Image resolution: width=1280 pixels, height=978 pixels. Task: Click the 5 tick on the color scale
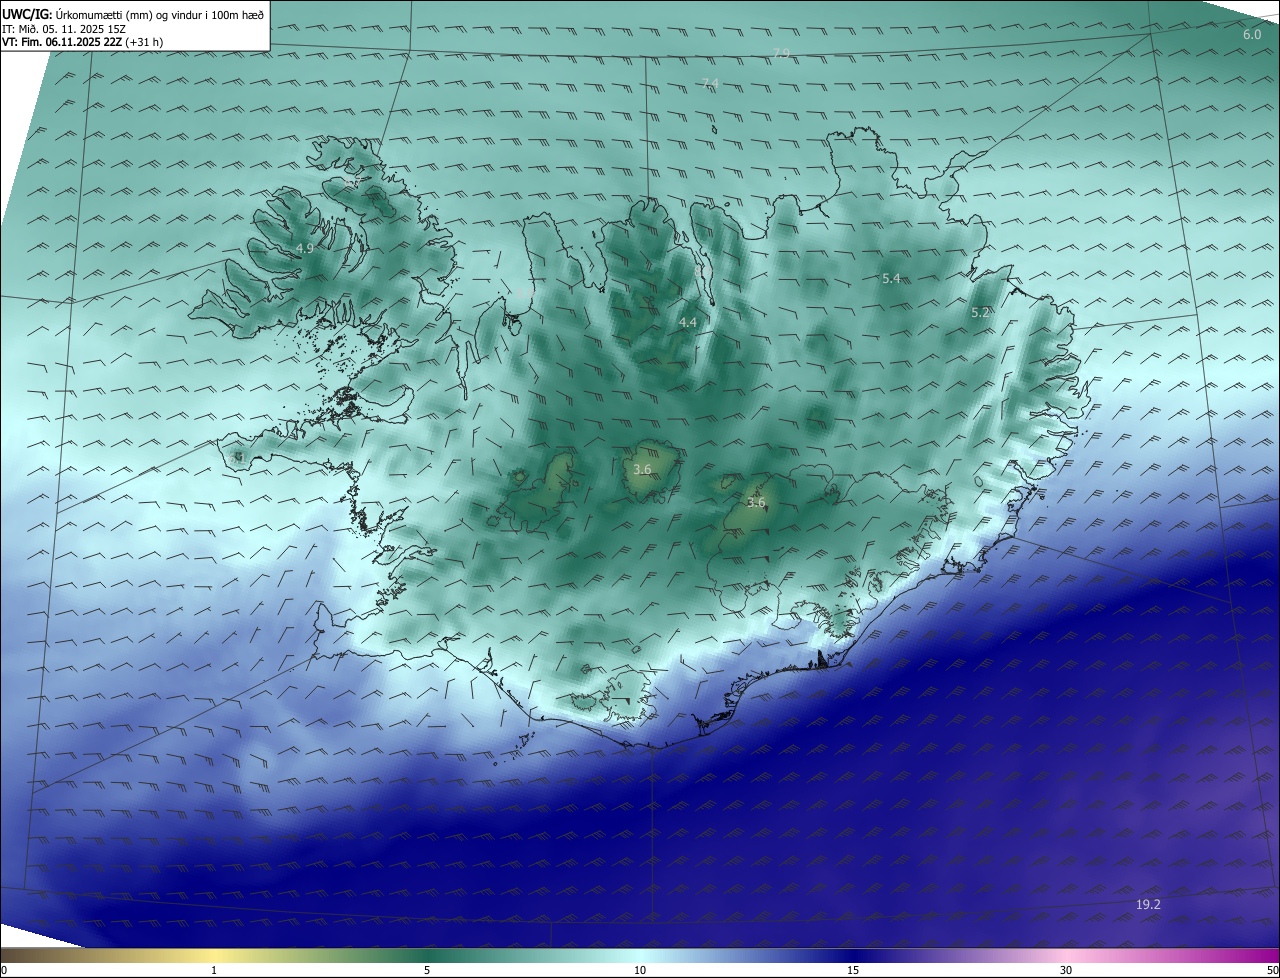pyautogui.click(x=427, y=970)
